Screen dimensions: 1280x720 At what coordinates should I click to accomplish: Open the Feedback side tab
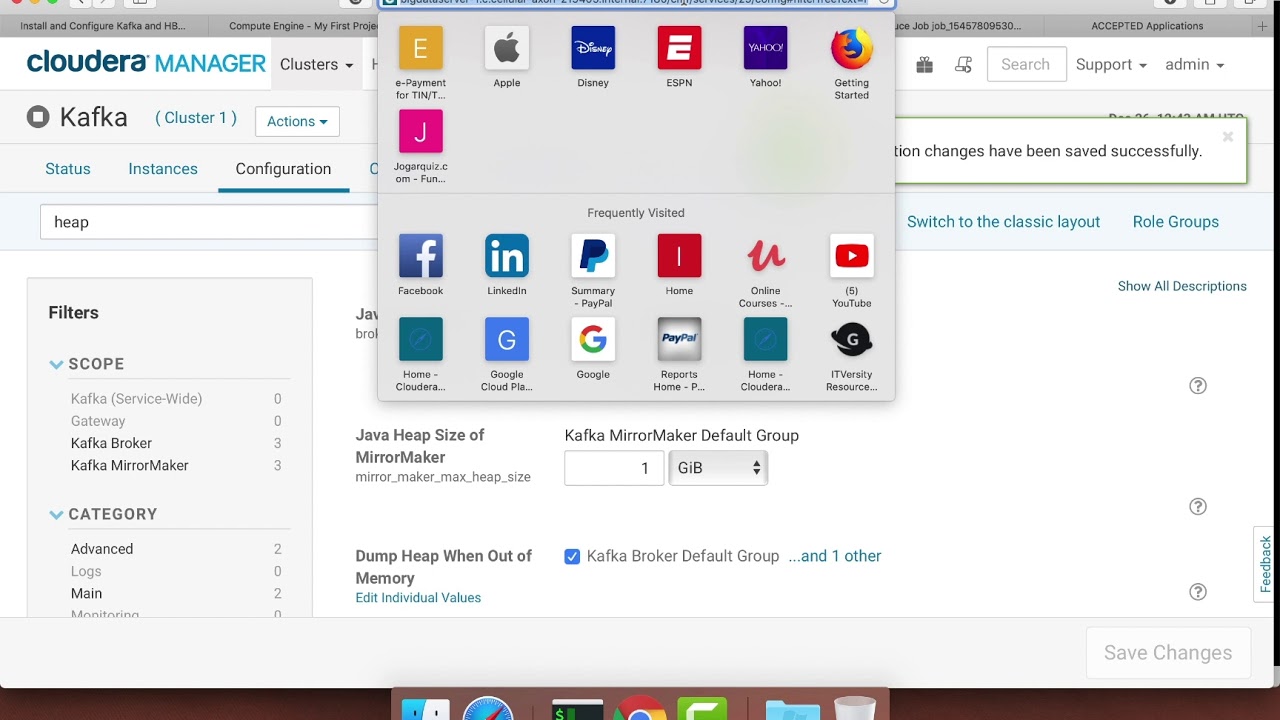1266,565
